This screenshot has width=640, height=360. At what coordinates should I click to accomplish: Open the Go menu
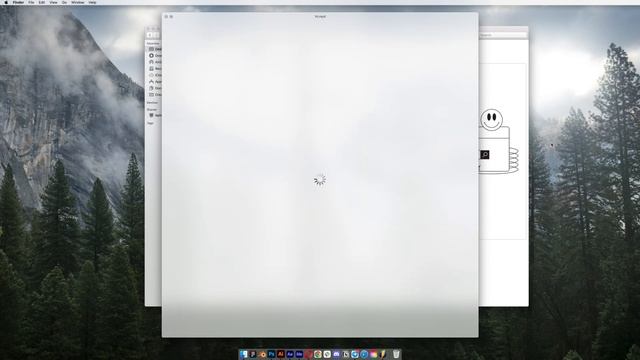[x=64, y=2]
